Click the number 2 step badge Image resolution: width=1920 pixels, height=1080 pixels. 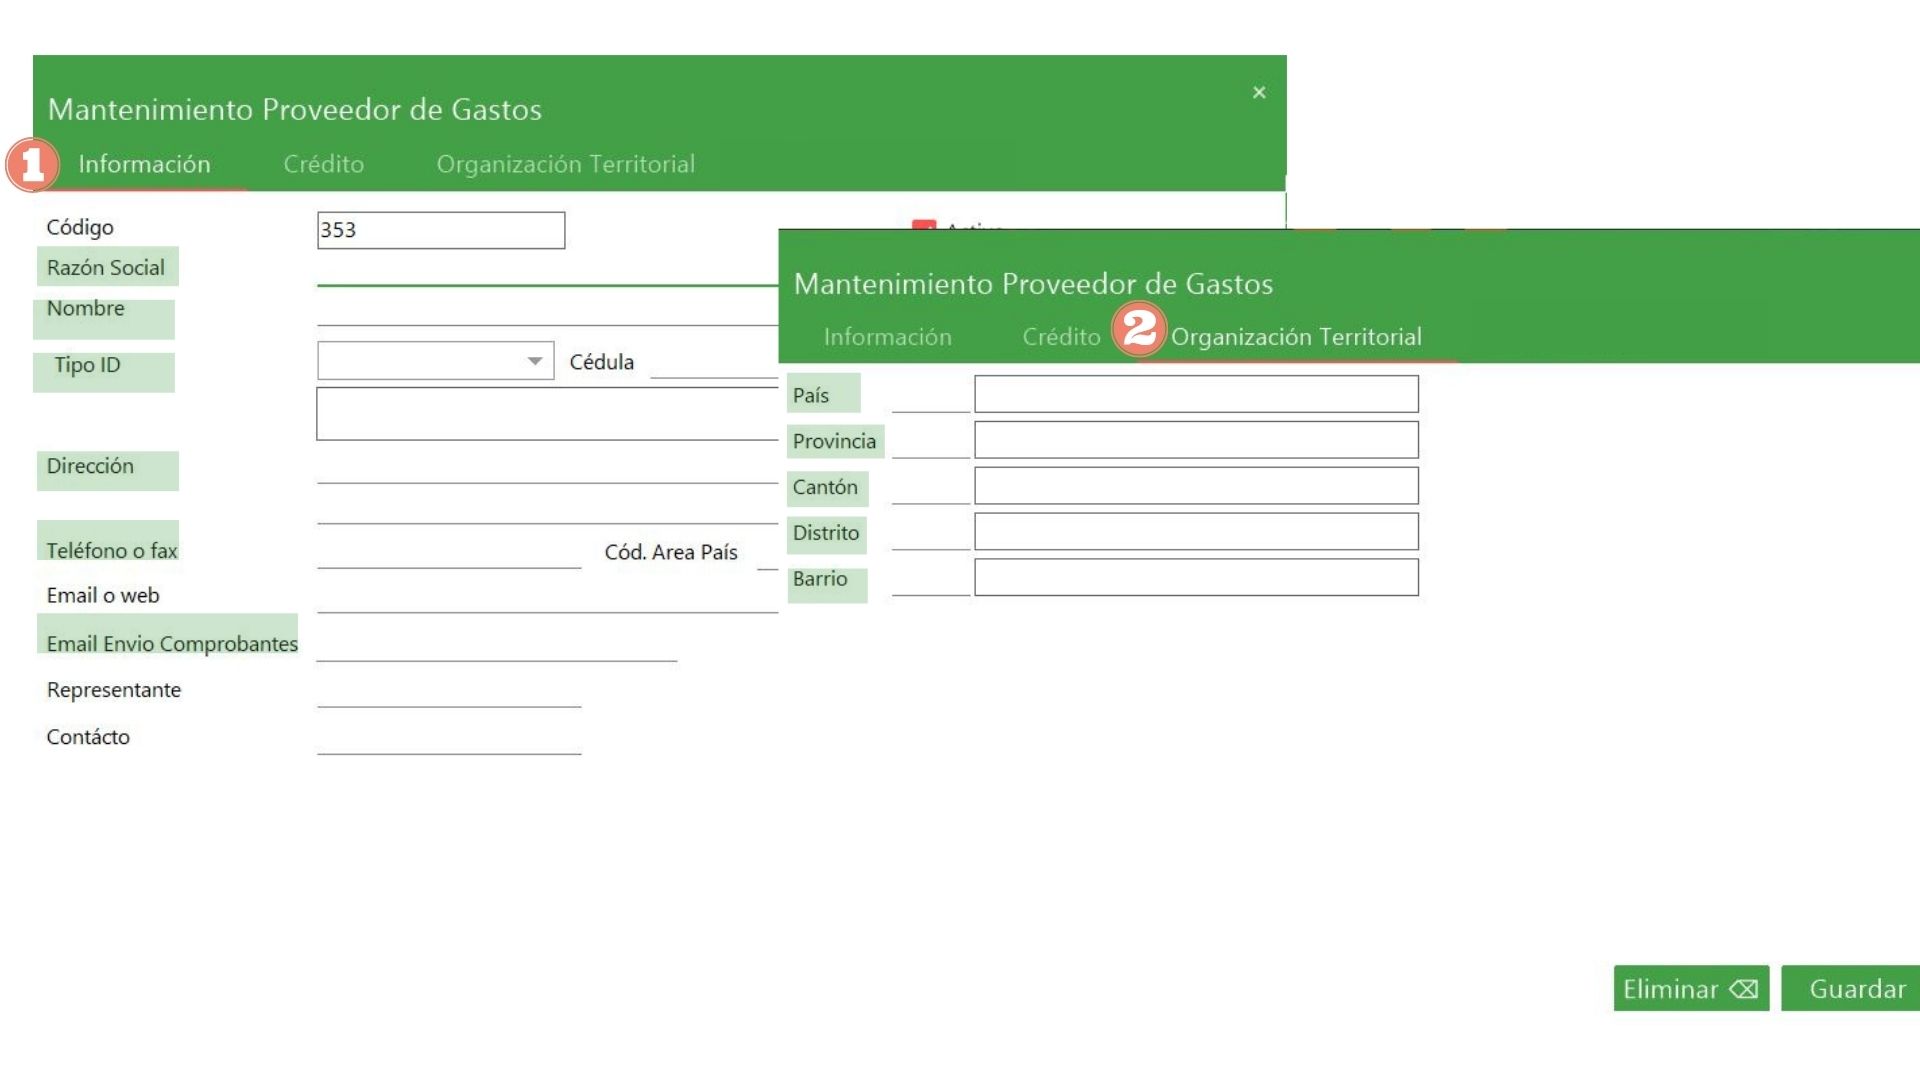(1139, 328)
